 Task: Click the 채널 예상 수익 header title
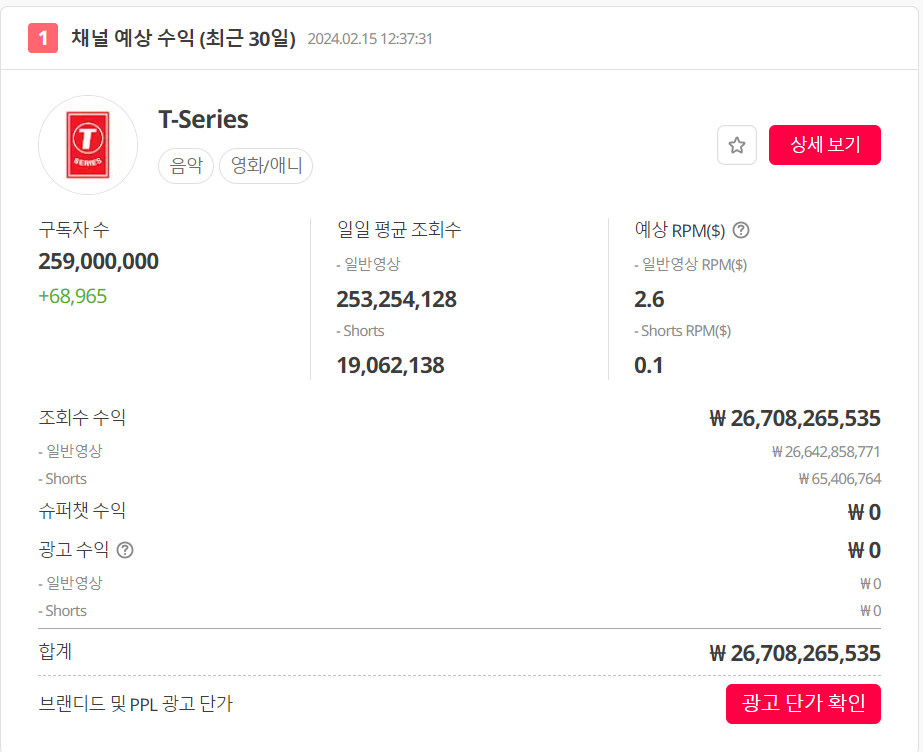tap(183, 38)
